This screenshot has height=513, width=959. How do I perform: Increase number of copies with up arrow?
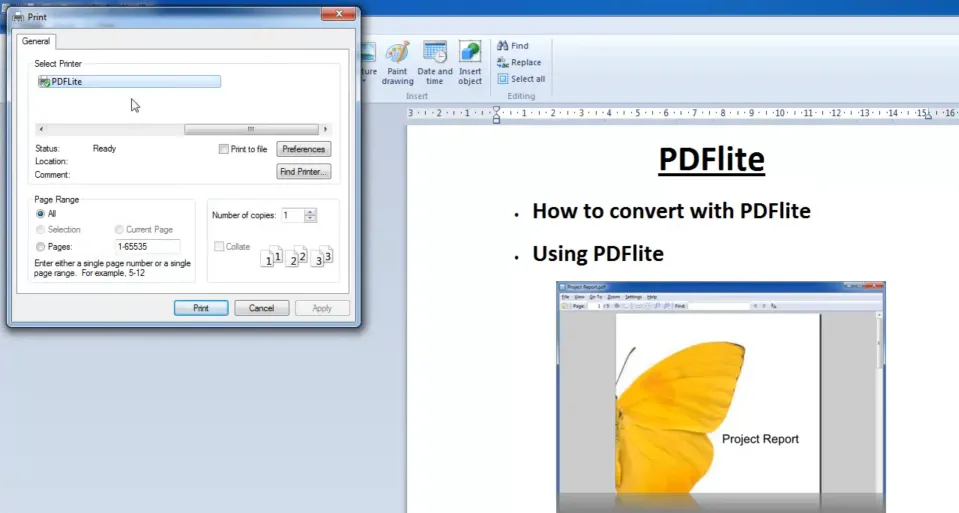(310, 212)
